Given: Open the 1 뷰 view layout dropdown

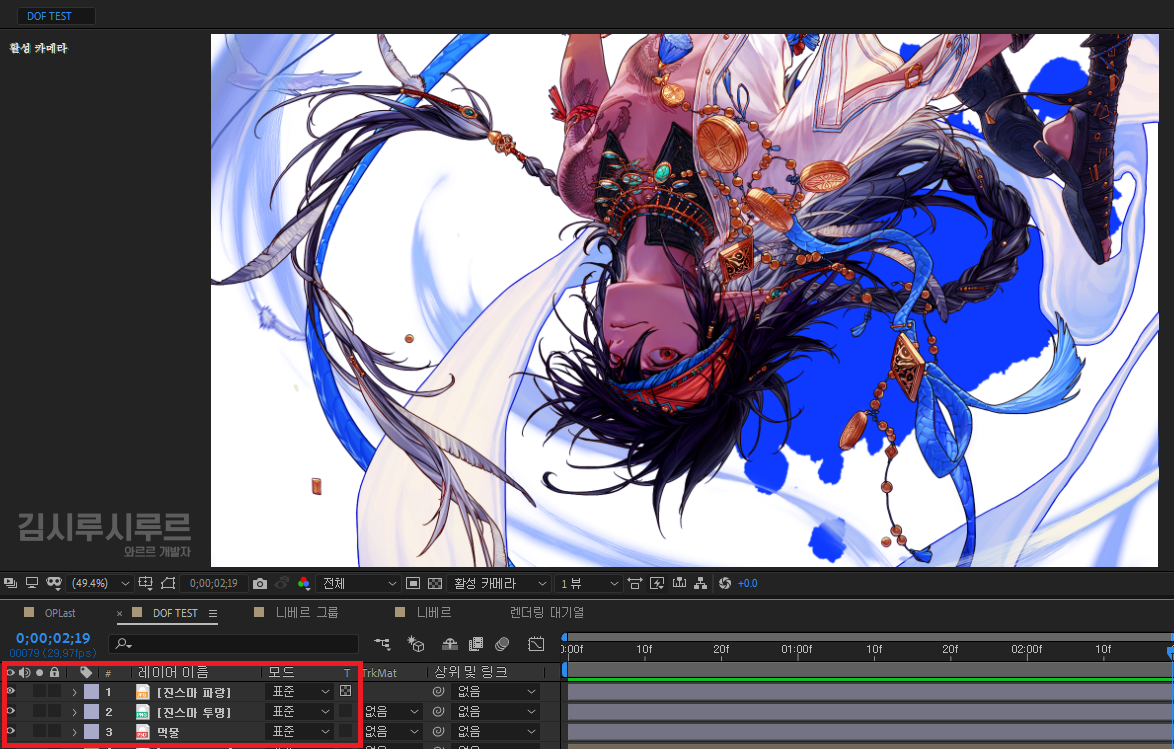Looking at the screenshot, I should pyautogui.click(x=589, y=583).
